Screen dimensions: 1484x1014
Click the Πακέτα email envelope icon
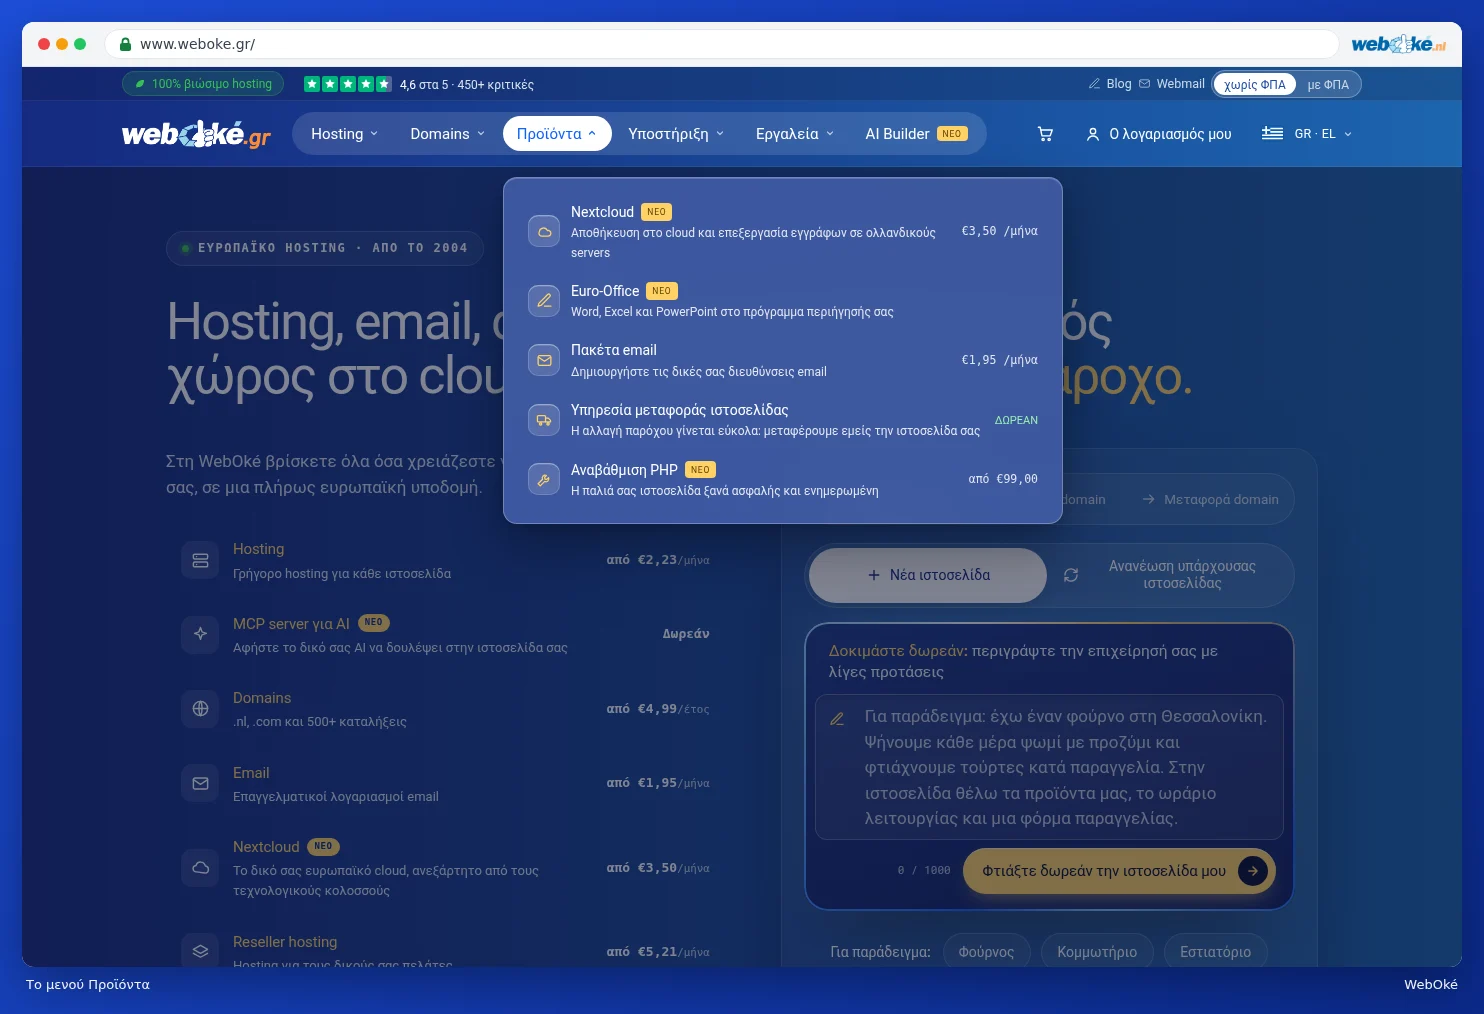[x=544, y=360]
